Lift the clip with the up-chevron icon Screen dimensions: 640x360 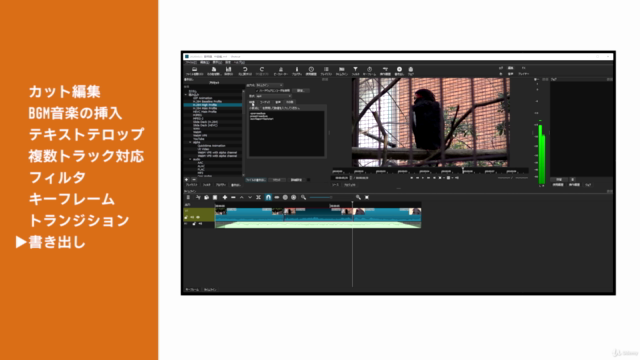point(242,198)
